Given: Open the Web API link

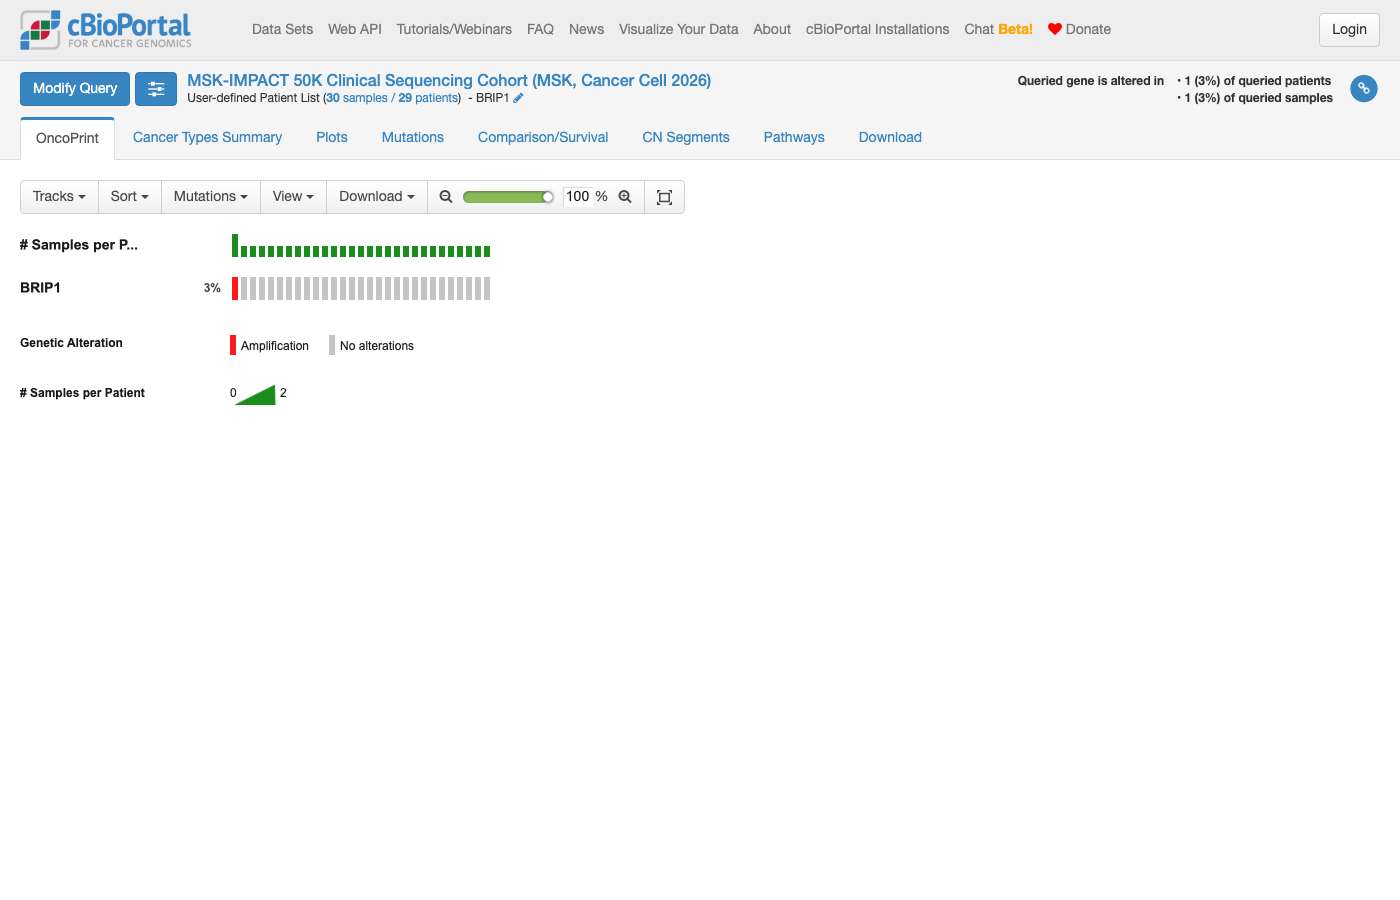Looking at the screenshot, I should point(355,30).
